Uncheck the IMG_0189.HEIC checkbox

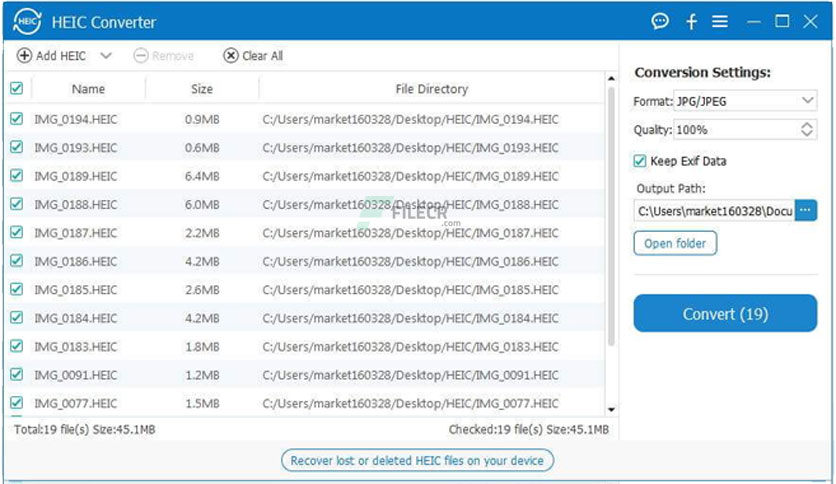pos(17,175)
